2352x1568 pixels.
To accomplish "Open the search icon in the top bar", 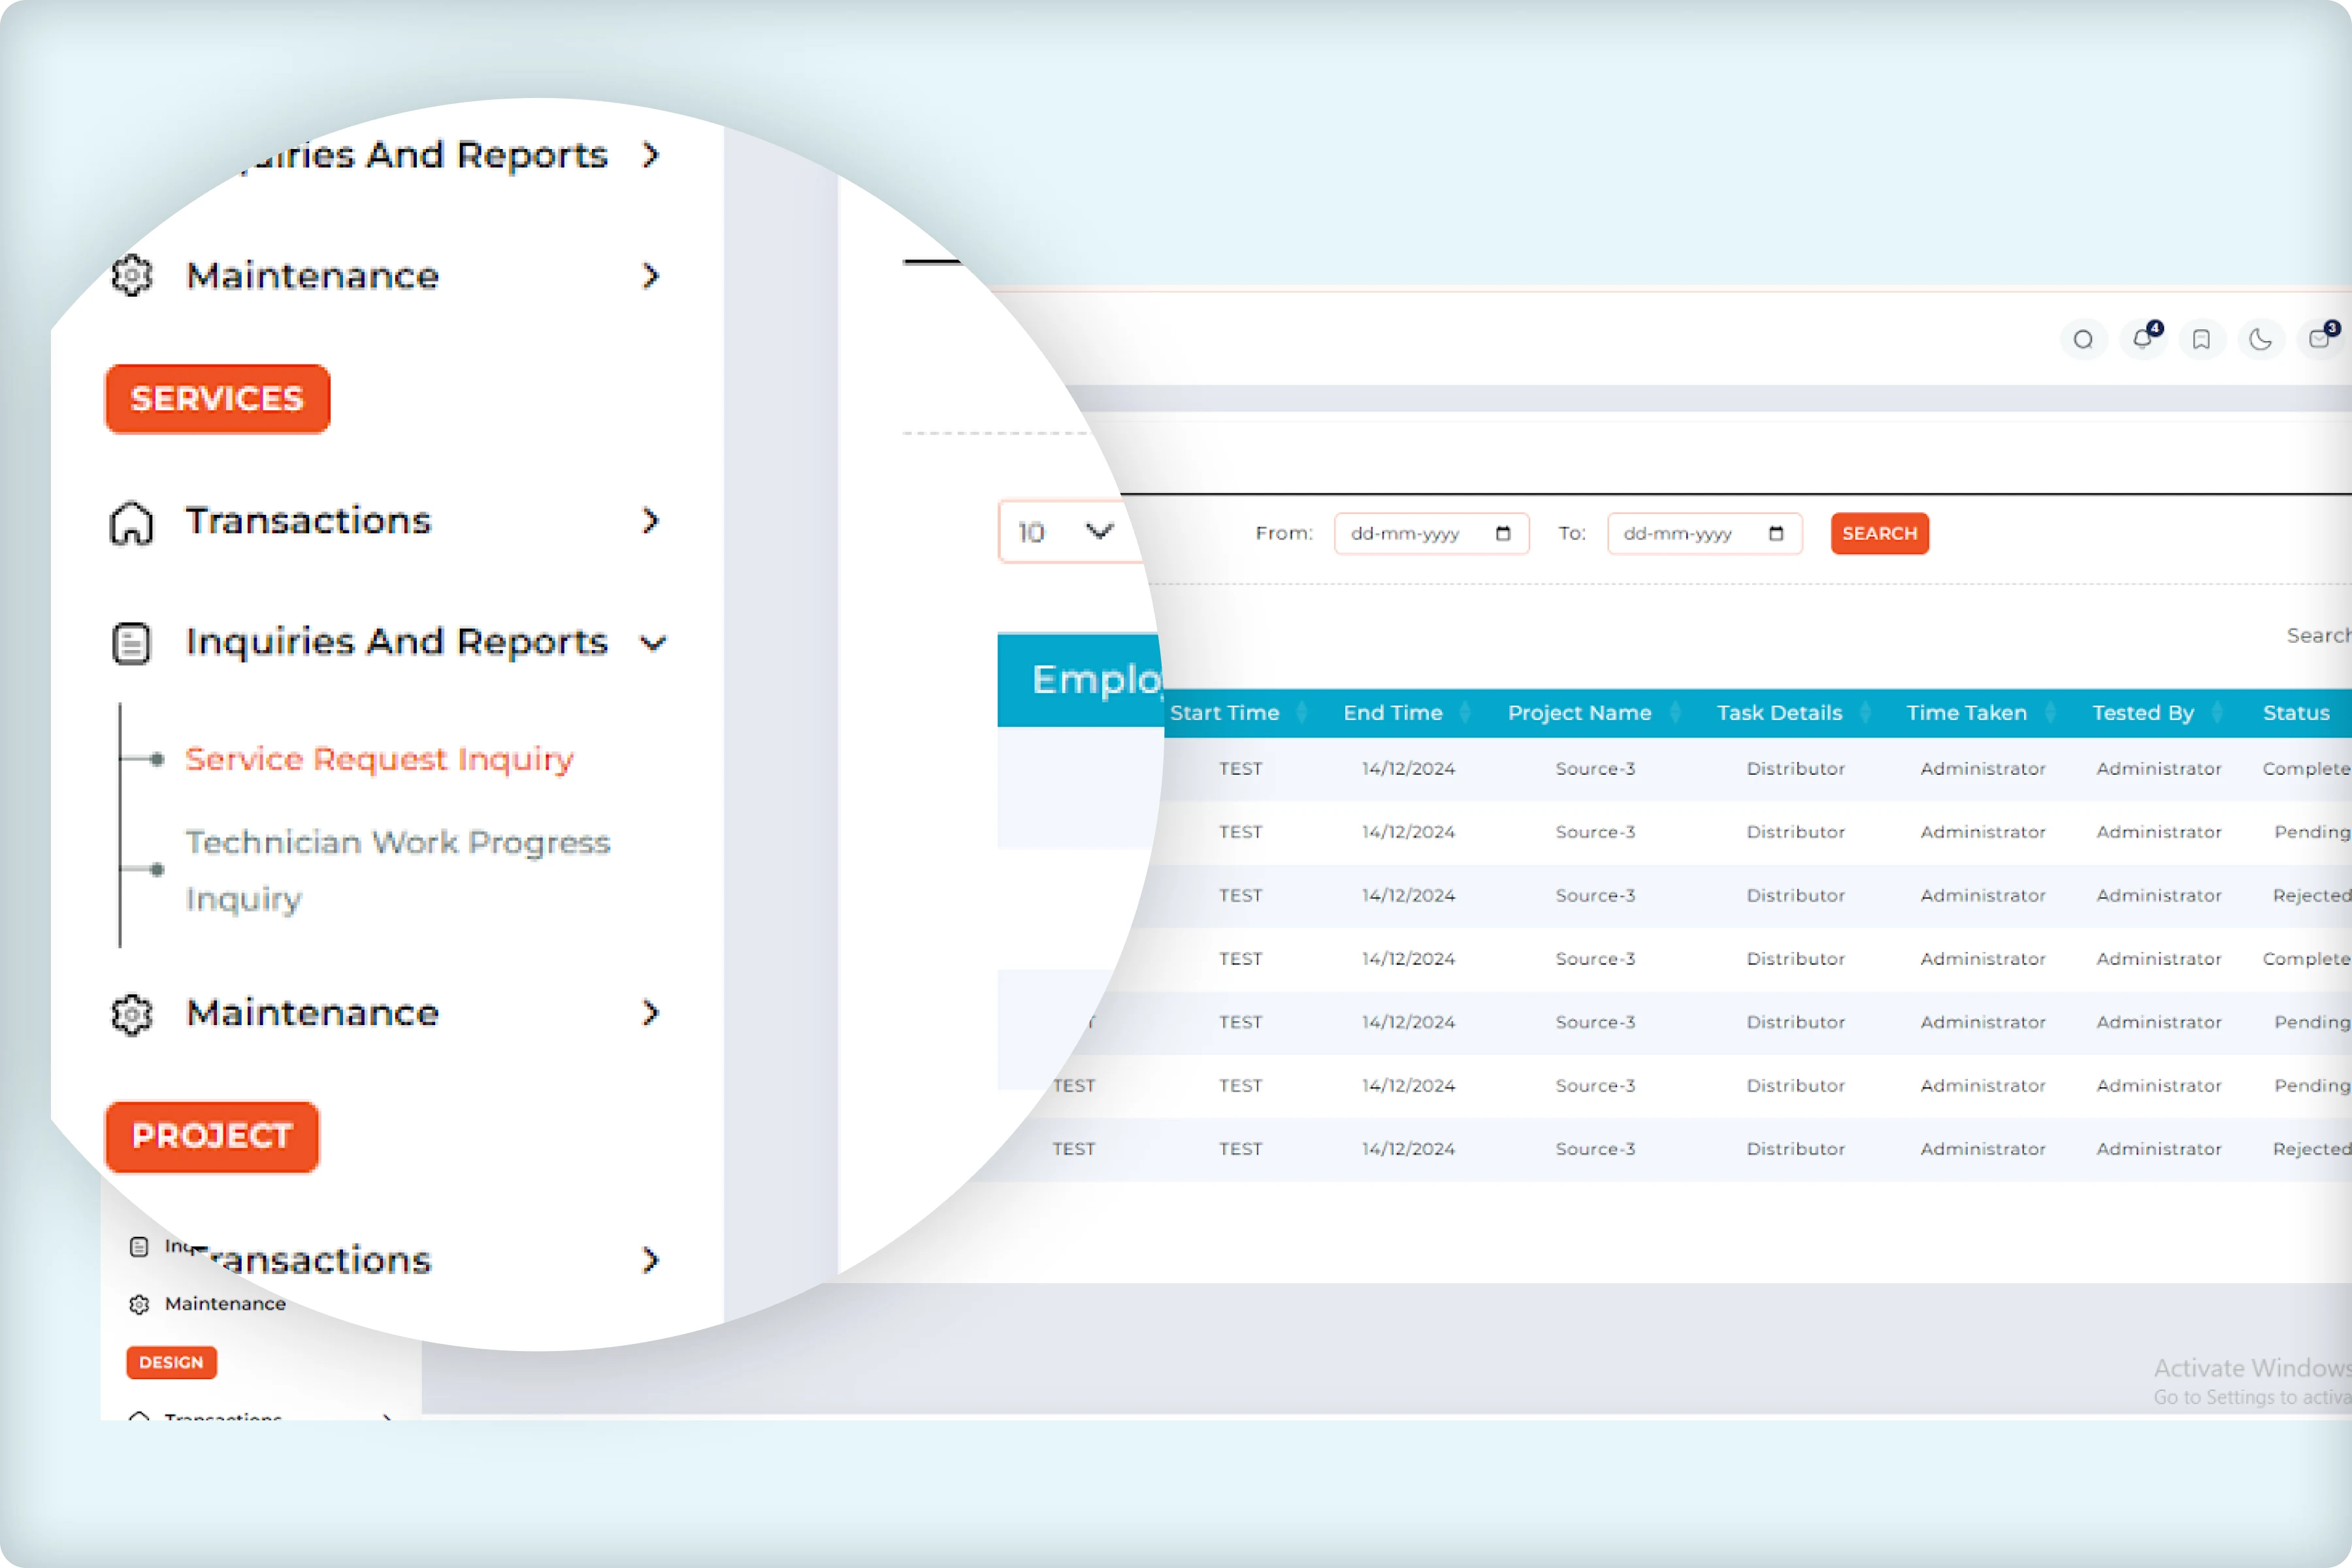I will (2084, 340).
